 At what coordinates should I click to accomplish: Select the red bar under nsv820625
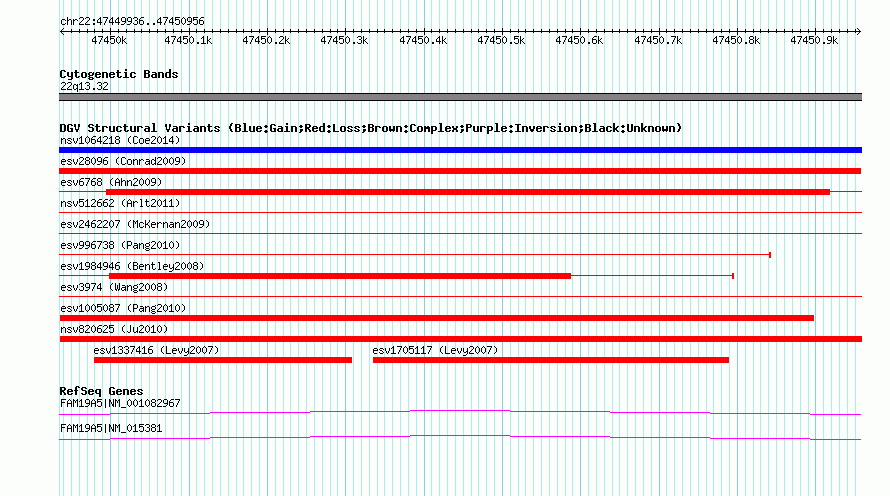tap(460, 339)
